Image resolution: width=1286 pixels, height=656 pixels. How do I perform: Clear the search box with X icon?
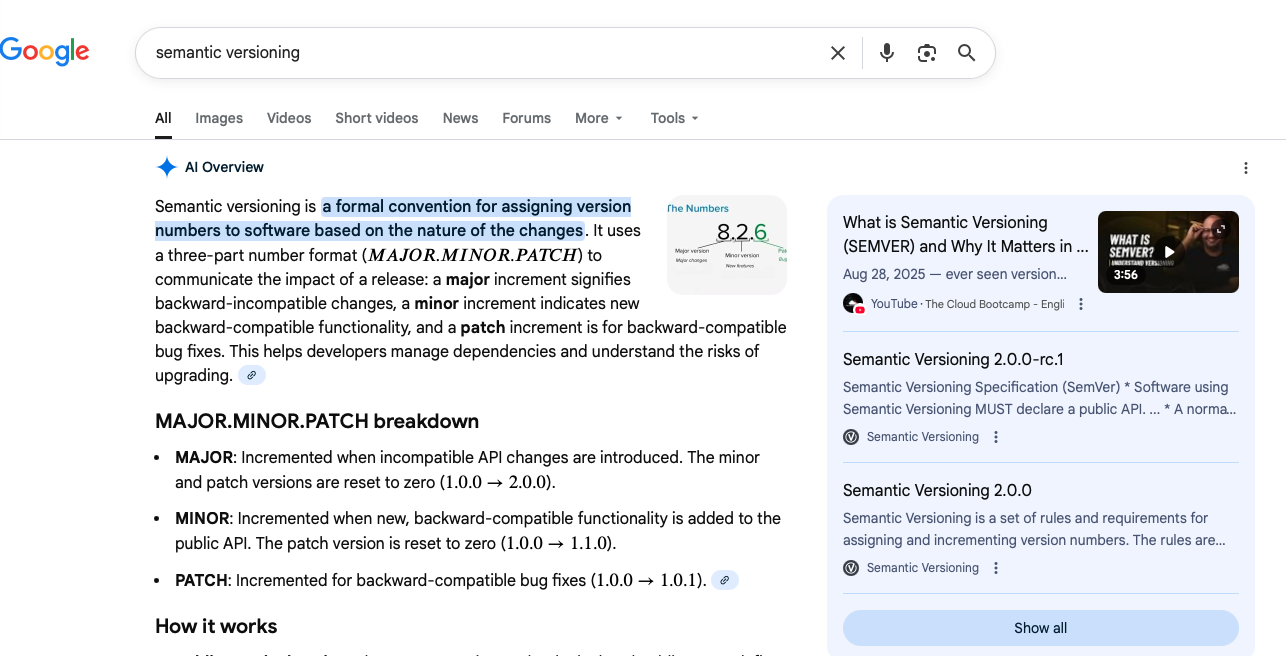(x=838, y=53)
